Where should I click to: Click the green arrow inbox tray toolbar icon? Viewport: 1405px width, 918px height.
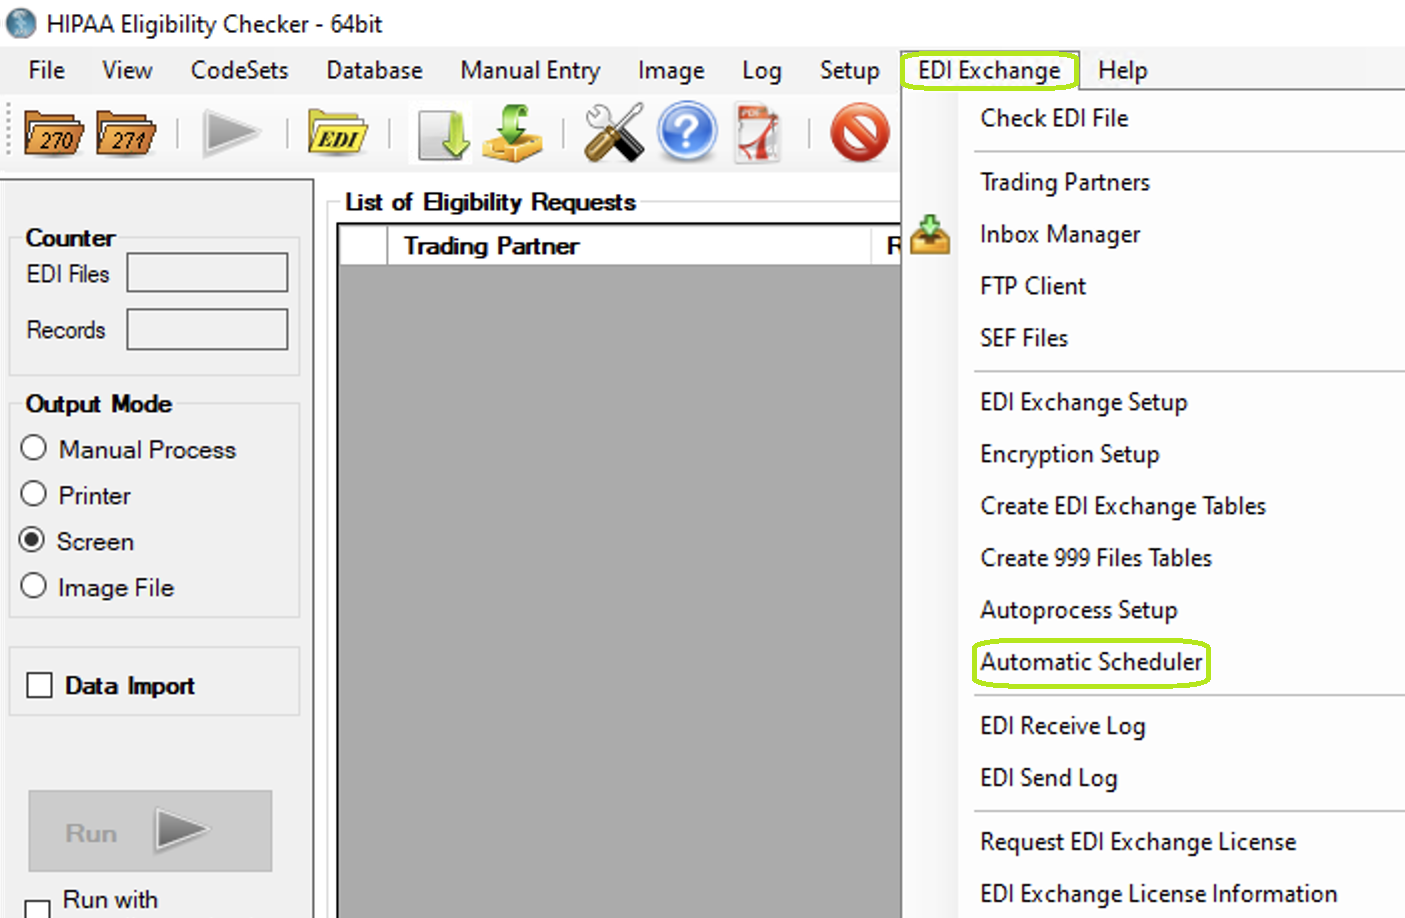tap(513, 133)
